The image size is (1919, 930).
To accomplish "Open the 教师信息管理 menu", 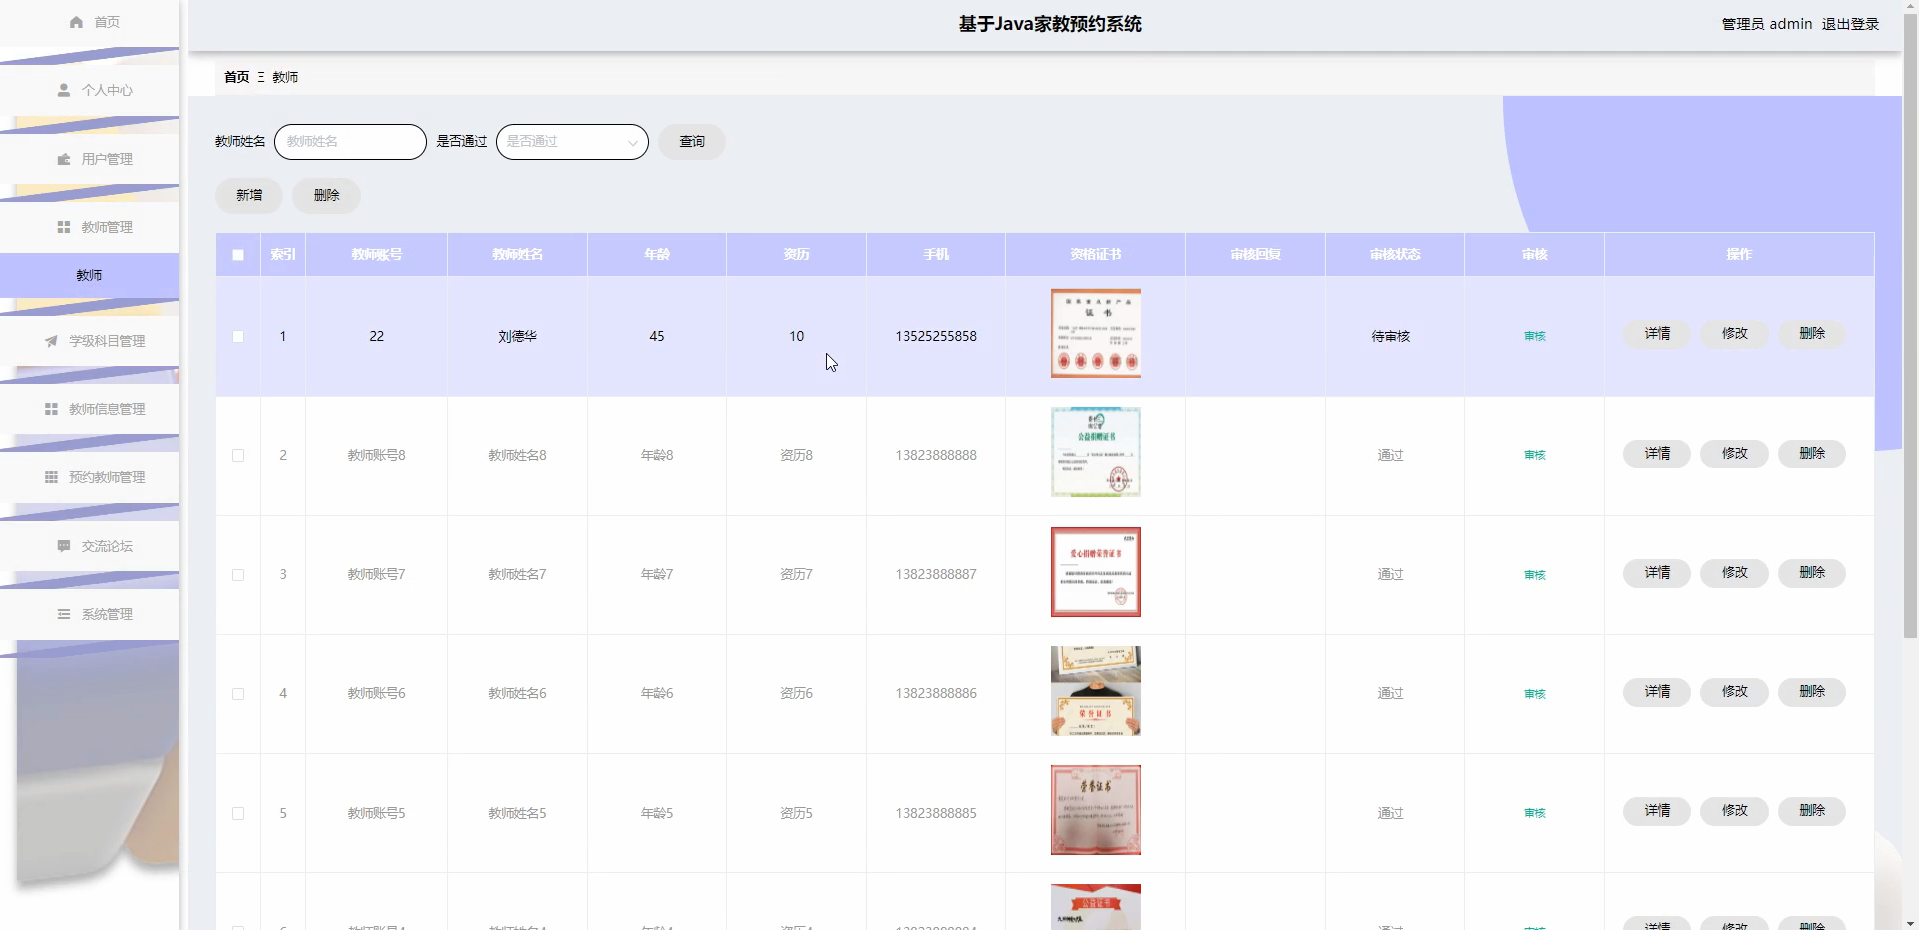I will coord(90,409).
